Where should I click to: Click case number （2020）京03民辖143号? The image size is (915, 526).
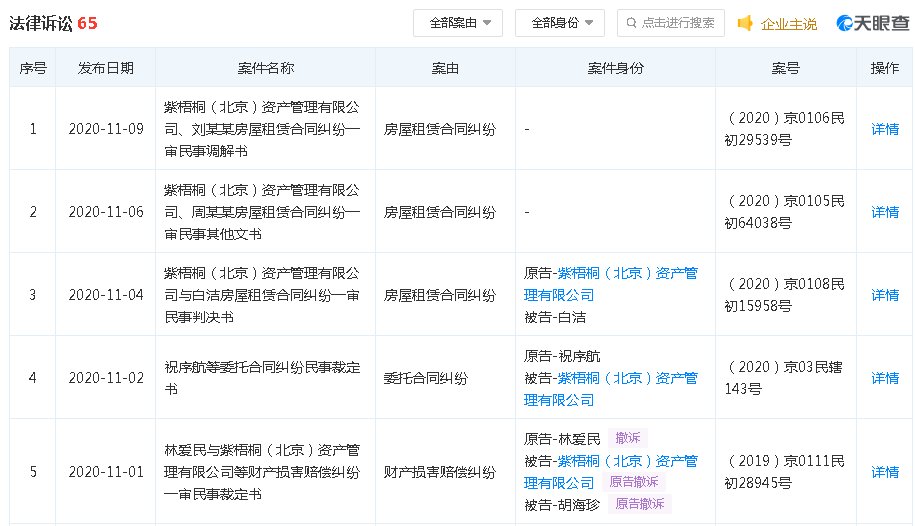[x=784, y=378]
